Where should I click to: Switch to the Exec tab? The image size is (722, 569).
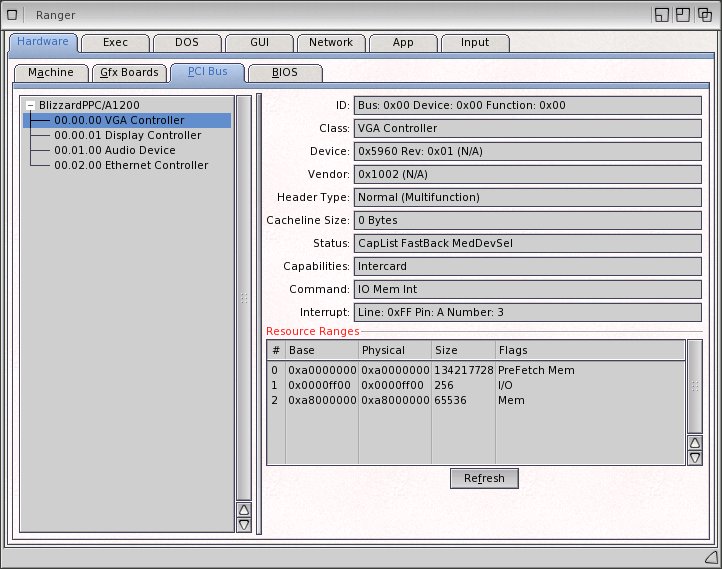click(115, 43)
